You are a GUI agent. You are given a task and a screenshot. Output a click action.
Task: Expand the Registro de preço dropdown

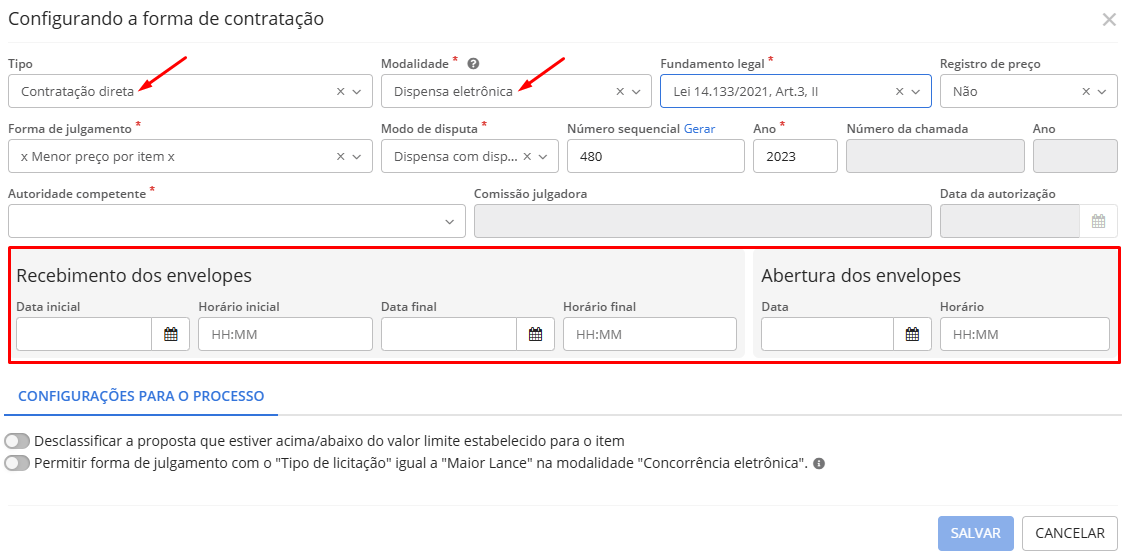(1103, 91)
